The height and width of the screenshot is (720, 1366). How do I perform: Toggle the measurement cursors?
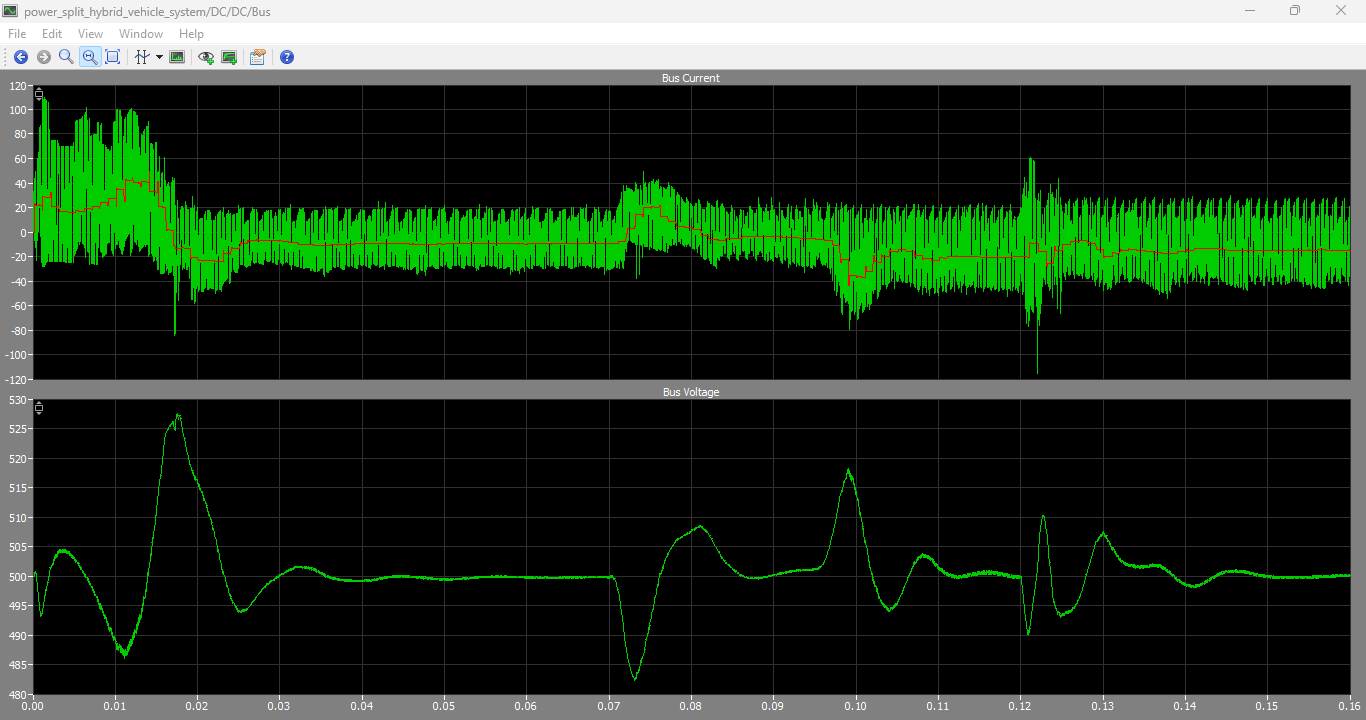[142, 57]
